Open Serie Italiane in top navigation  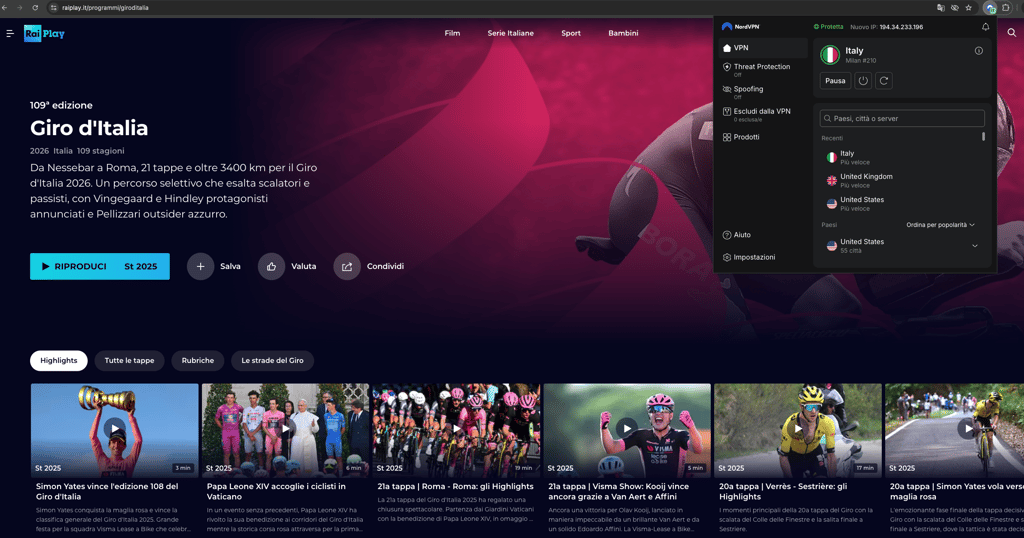(510, 33)
